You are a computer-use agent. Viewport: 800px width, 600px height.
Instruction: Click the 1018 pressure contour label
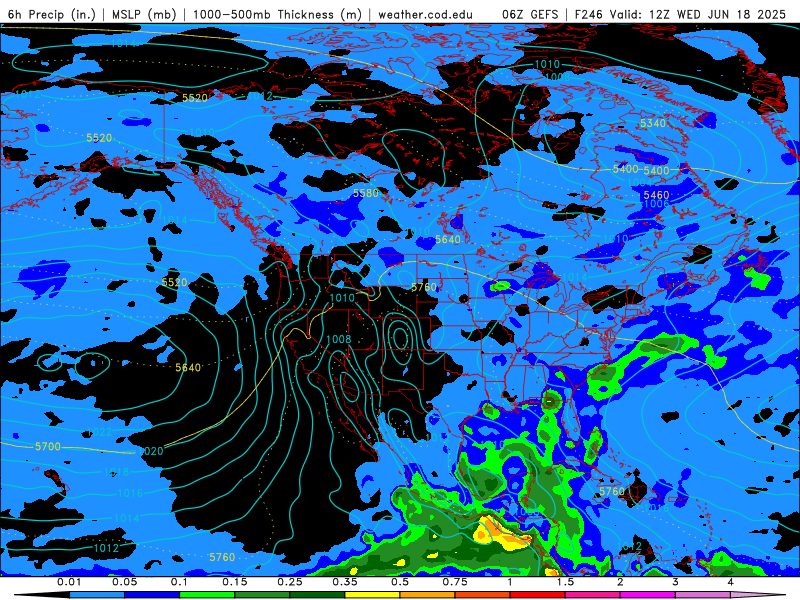pyautogui.click(x=116, y=472)
